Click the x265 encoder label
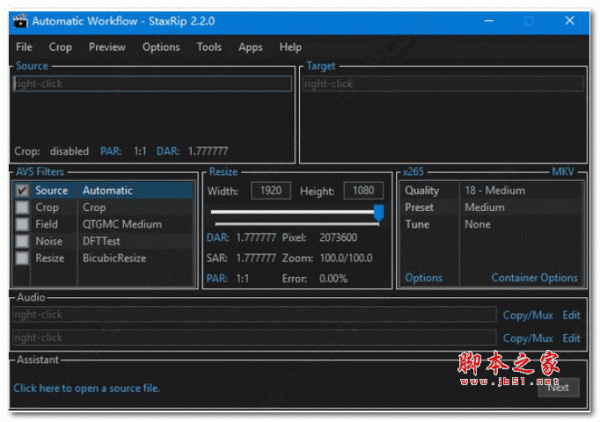The height and width of the screenshot is (422, 600). pyautogui.click(x=413, y=172)
